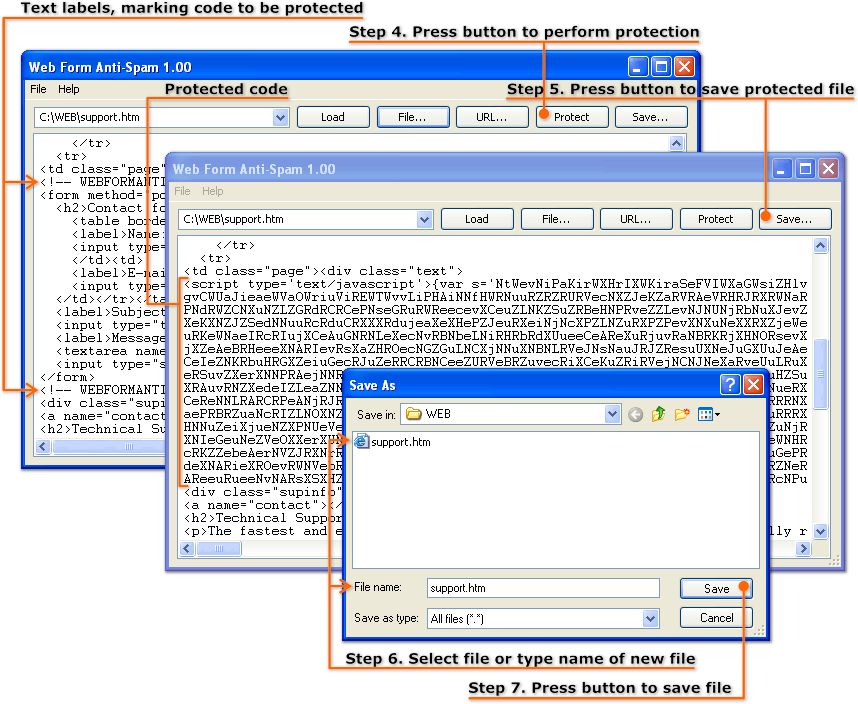The image size is (858, 704).
Task: Click '</form>' line in back window code
Action: coord(67,377)
